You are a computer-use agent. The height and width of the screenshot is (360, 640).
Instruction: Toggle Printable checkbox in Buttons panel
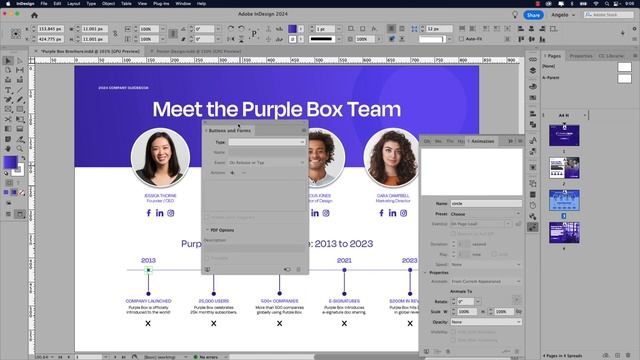(x=207, y=258)
